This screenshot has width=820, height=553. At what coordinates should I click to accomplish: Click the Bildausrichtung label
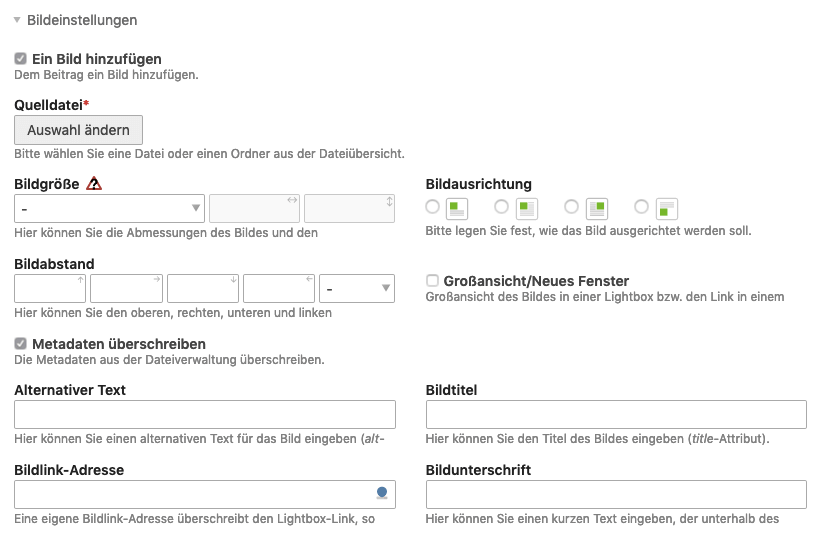[x=479, y=184]
